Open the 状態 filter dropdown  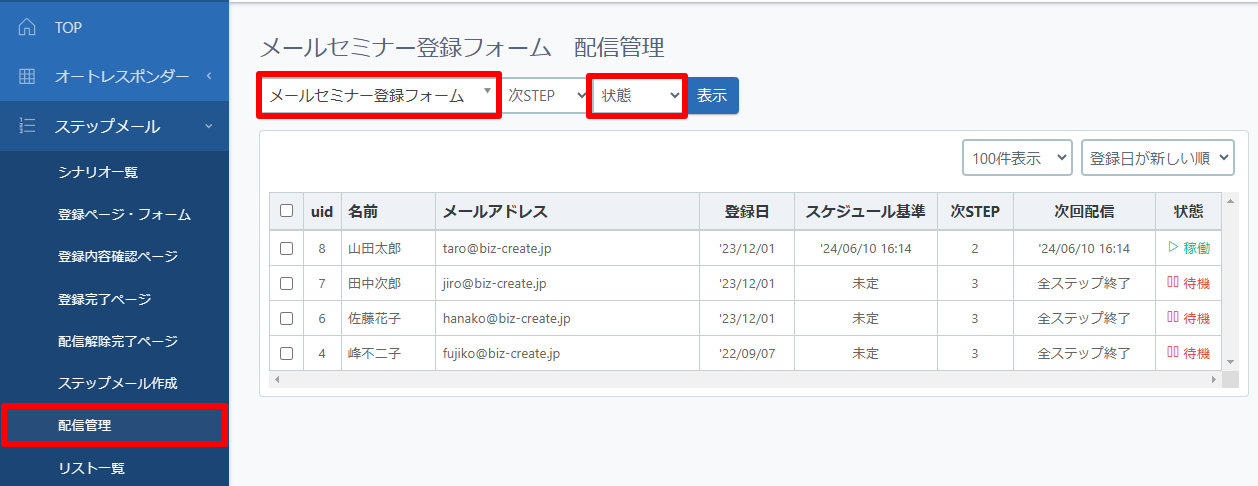[x=638, y=96]
